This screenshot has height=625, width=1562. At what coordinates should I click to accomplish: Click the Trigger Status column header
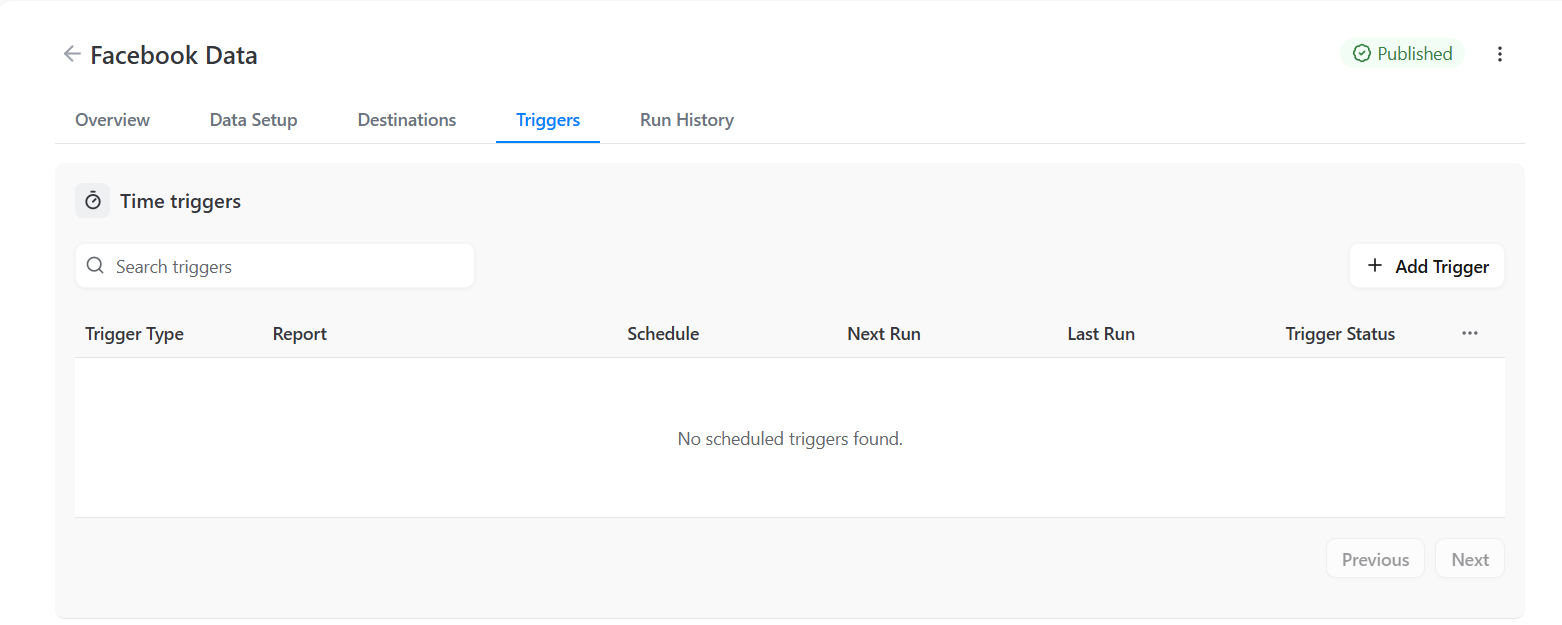tap(1340, 334)
